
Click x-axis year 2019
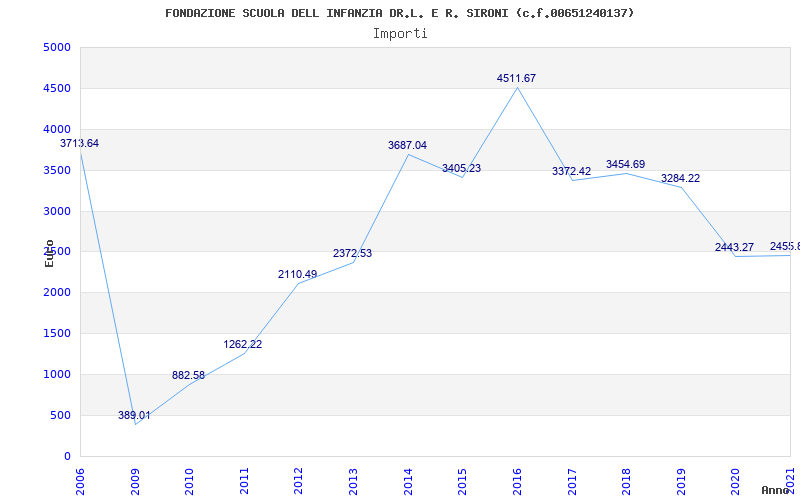[681, 482]
